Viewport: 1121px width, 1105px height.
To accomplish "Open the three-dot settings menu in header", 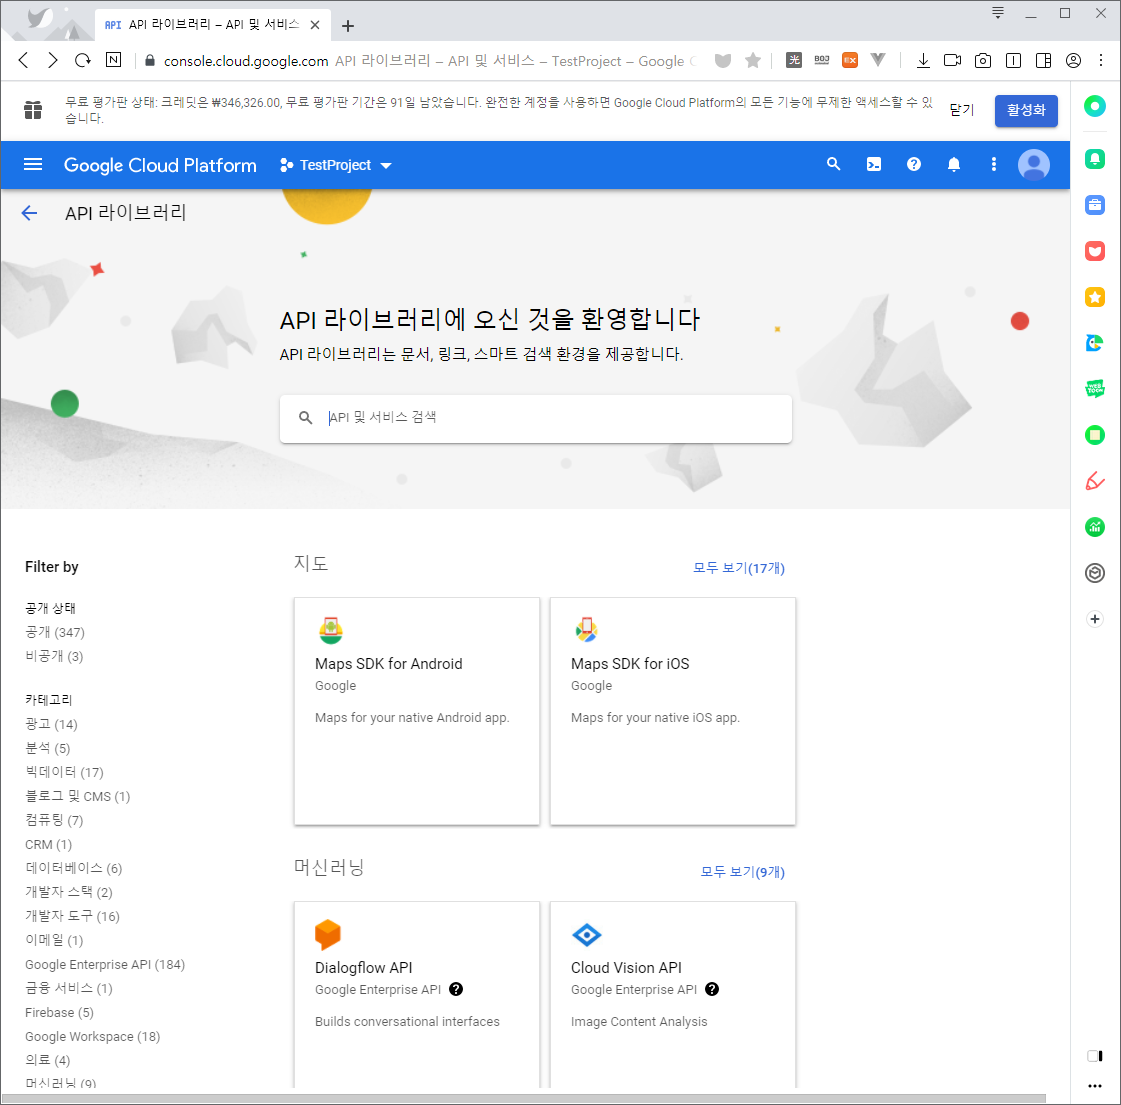I will pyautogui.click(x=994, y=164).
